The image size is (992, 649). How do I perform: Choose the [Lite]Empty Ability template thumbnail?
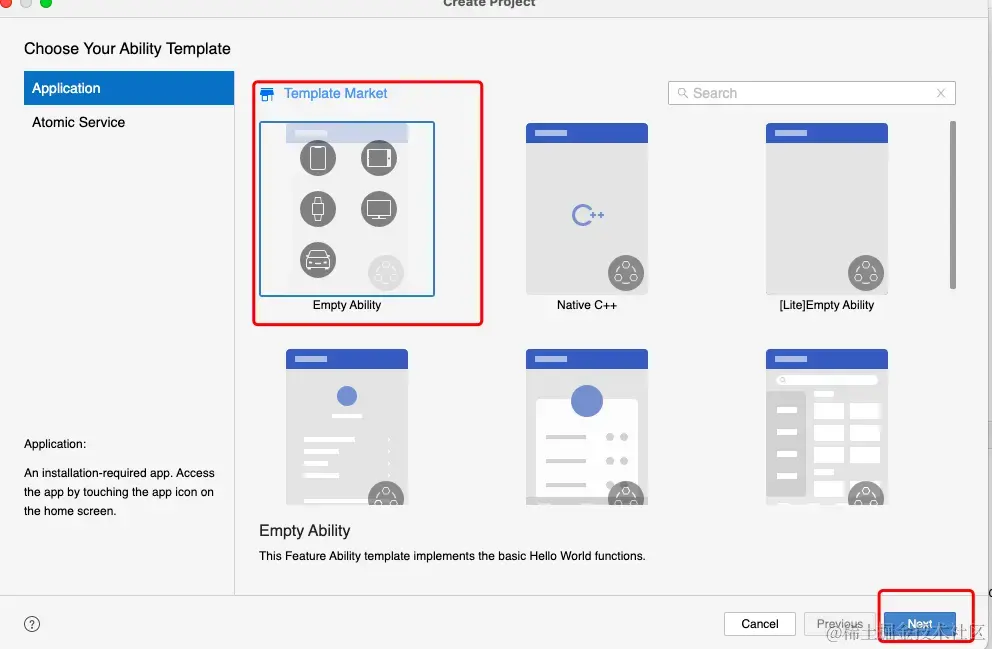pos(826,209)
